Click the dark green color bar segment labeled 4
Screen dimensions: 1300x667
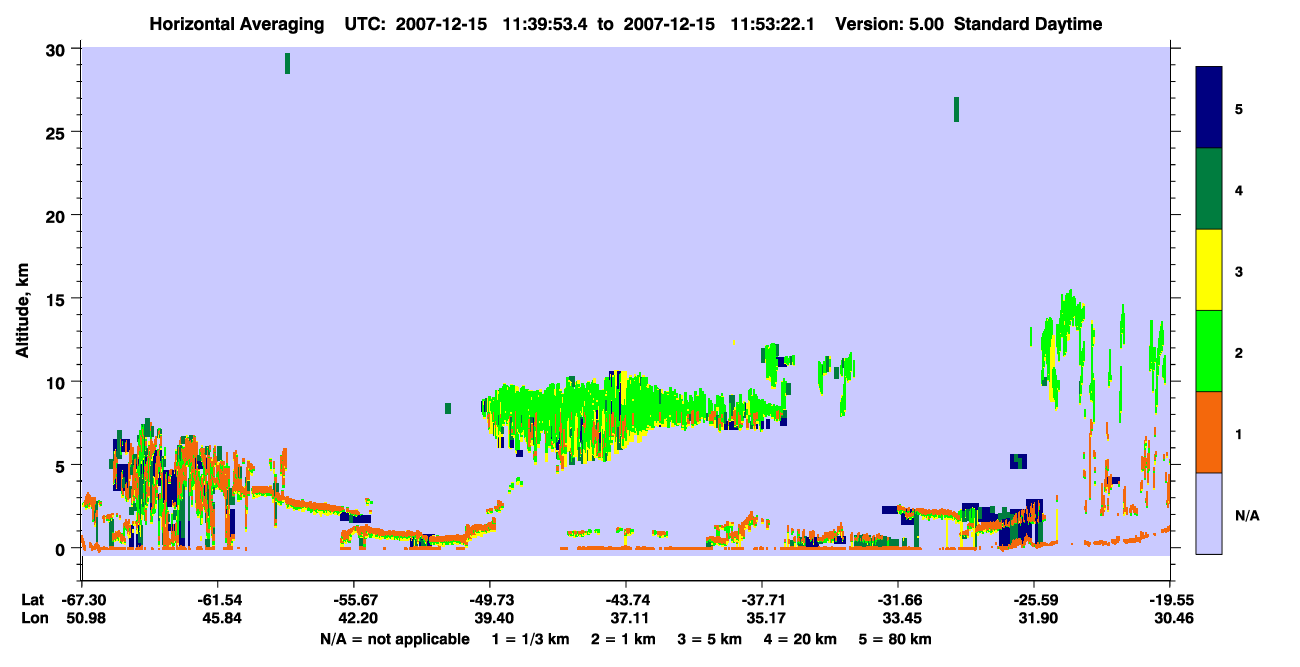(x=1209, y=189)
